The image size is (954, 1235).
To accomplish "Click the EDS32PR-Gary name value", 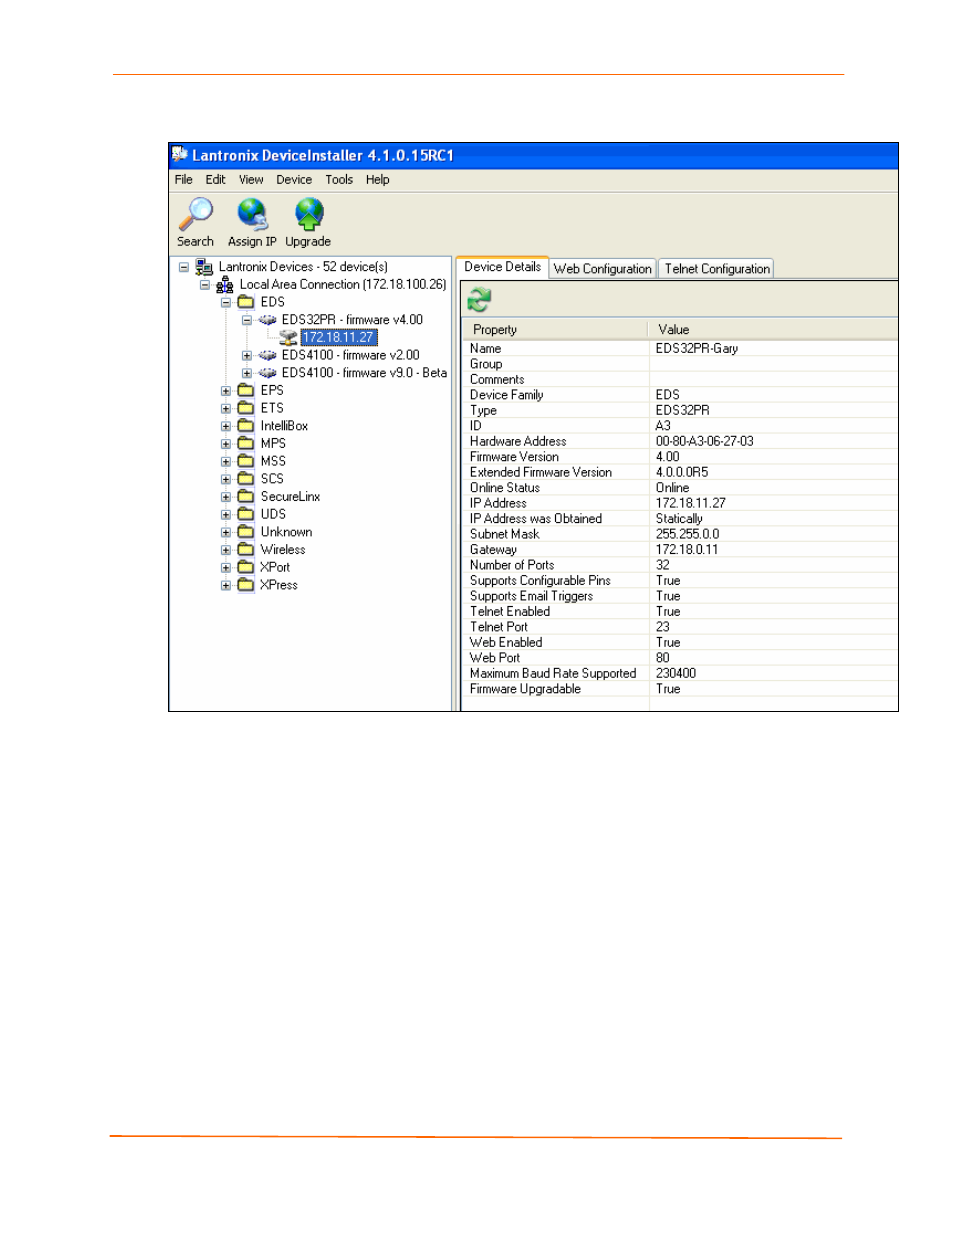I will coord(697,349).
